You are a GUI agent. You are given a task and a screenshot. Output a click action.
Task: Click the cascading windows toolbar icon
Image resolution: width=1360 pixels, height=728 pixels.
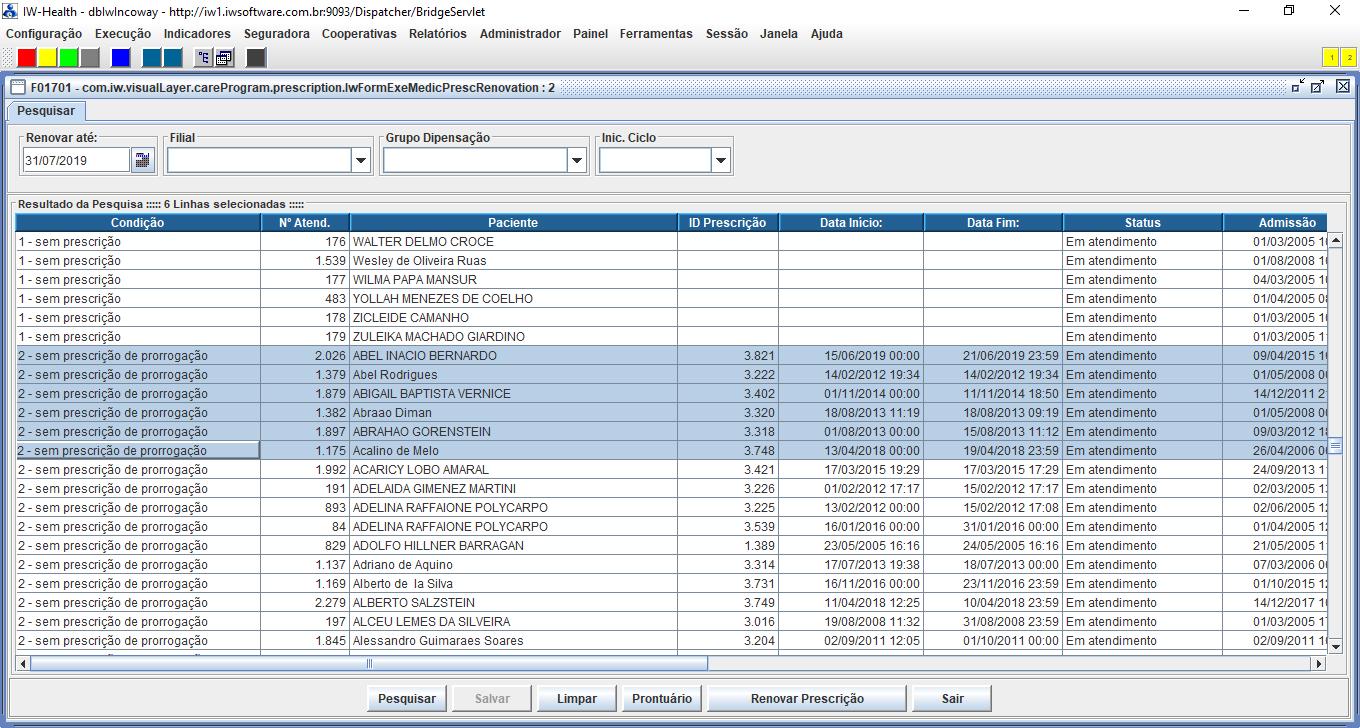click(224, 58)
